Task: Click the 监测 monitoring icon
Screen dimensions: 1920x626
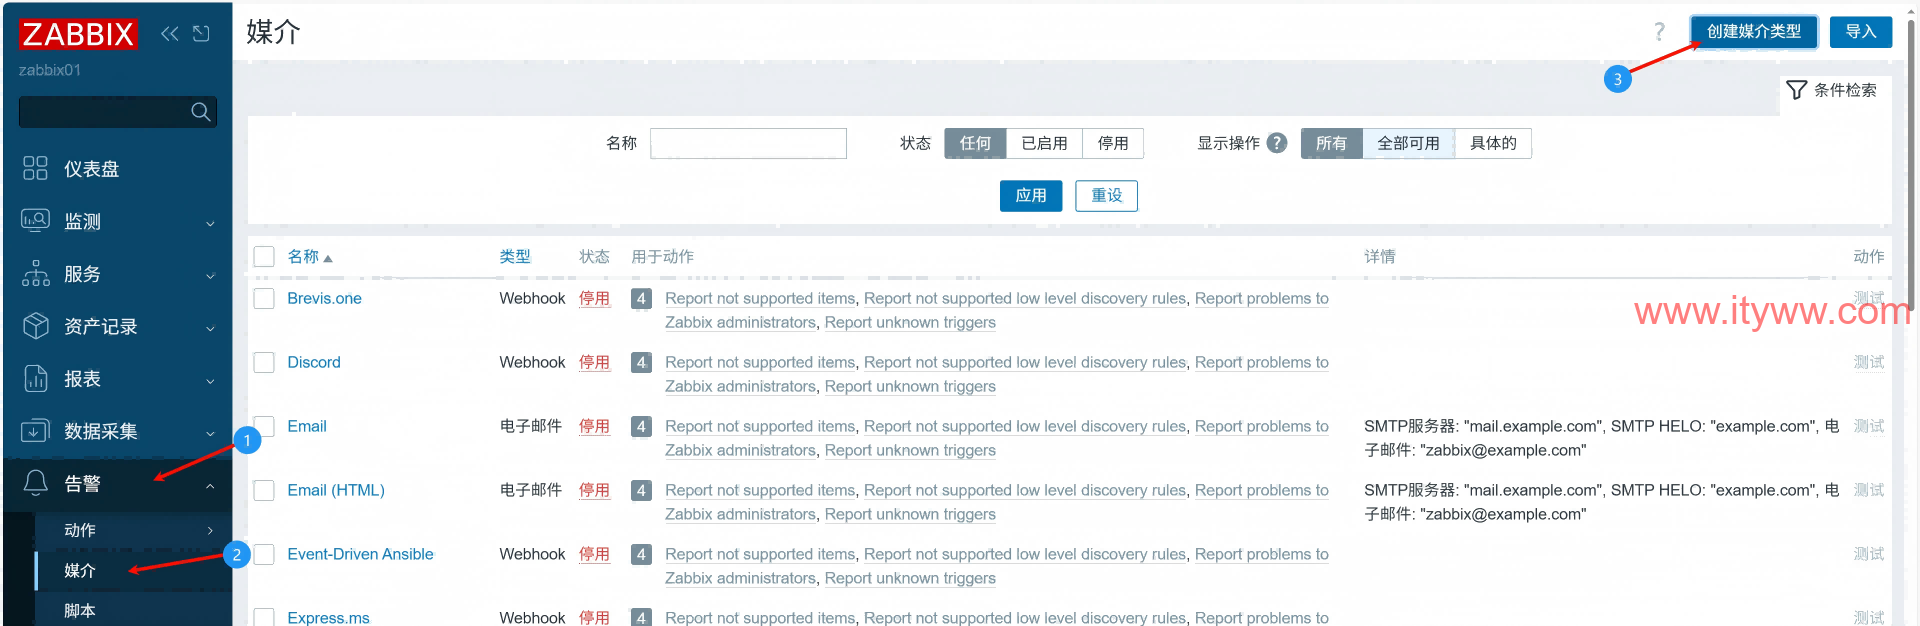Action: coord(35,221)
